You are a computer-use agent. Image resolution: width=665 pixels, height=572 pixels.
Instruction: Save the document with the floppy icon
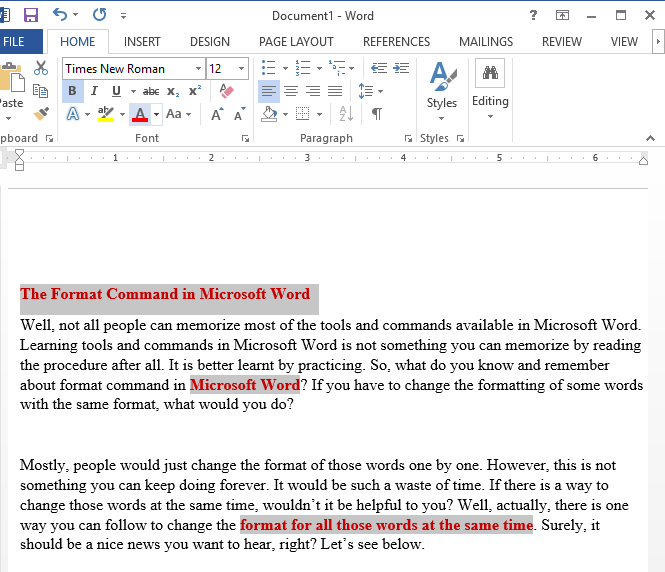[x=31, y=15]
